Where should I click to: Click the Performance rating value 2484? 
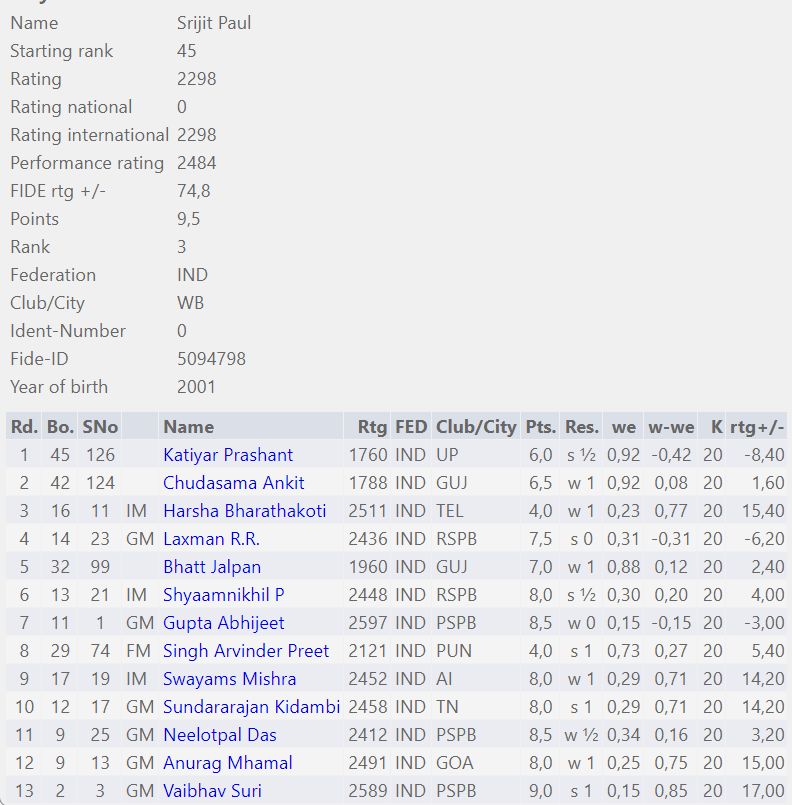[x=196, y=163]
